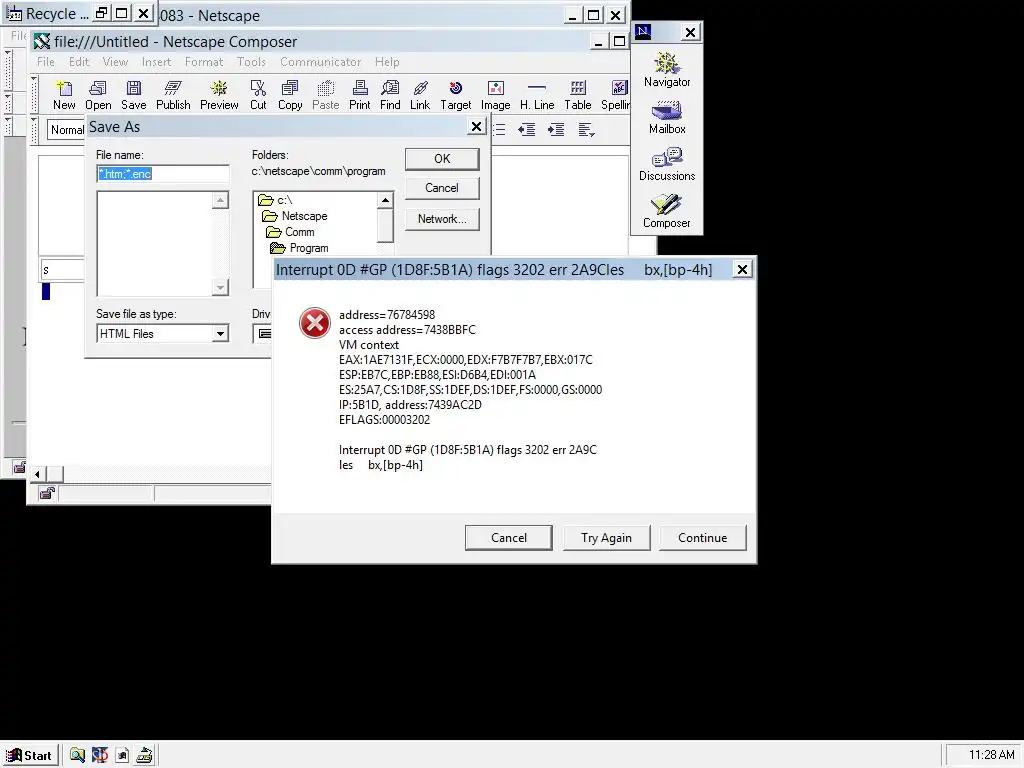Click the red error icon in the dialog

(x=315, y=323)
